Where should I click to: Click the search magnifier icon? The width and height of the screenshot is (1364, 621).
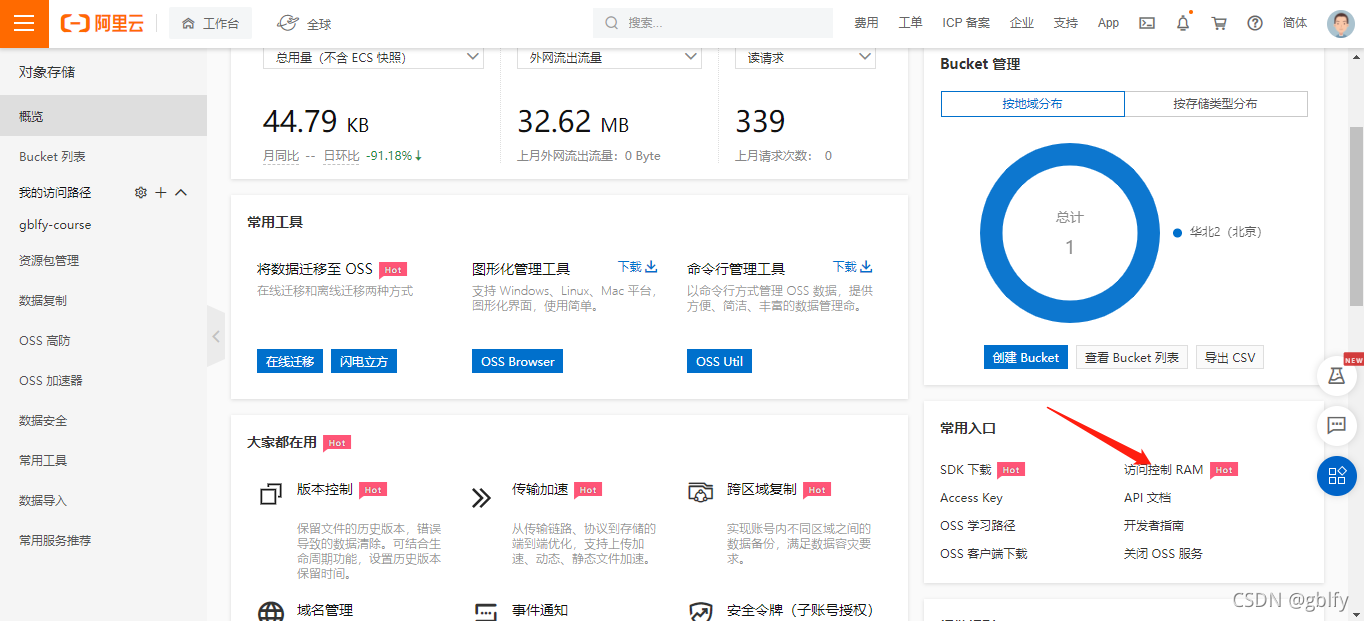pos(611,23)
